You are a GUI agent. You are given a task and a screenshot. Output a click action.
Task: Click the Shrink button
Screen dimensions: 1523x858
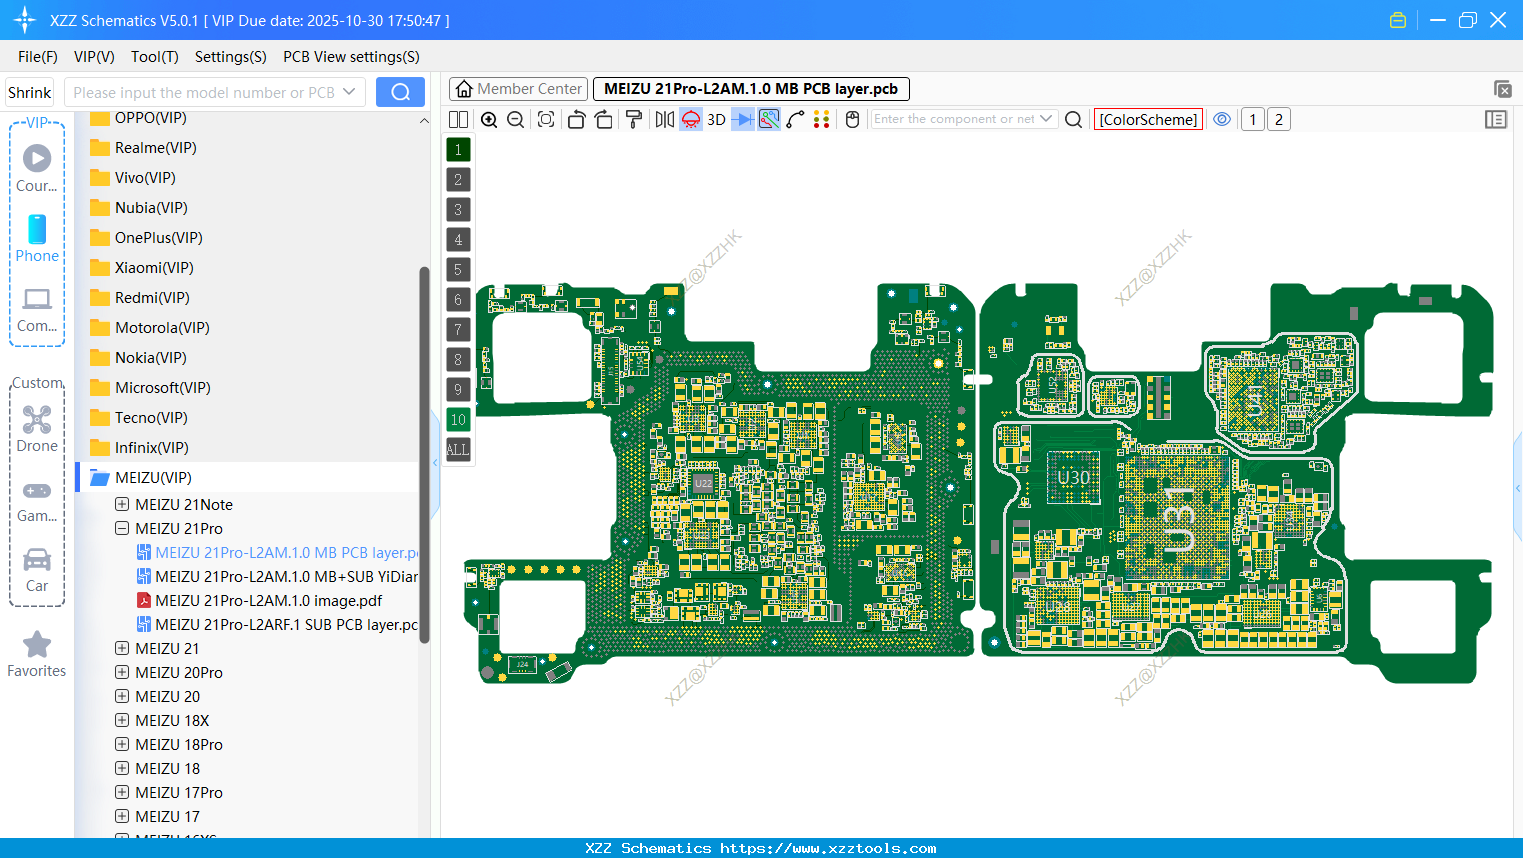29,92
